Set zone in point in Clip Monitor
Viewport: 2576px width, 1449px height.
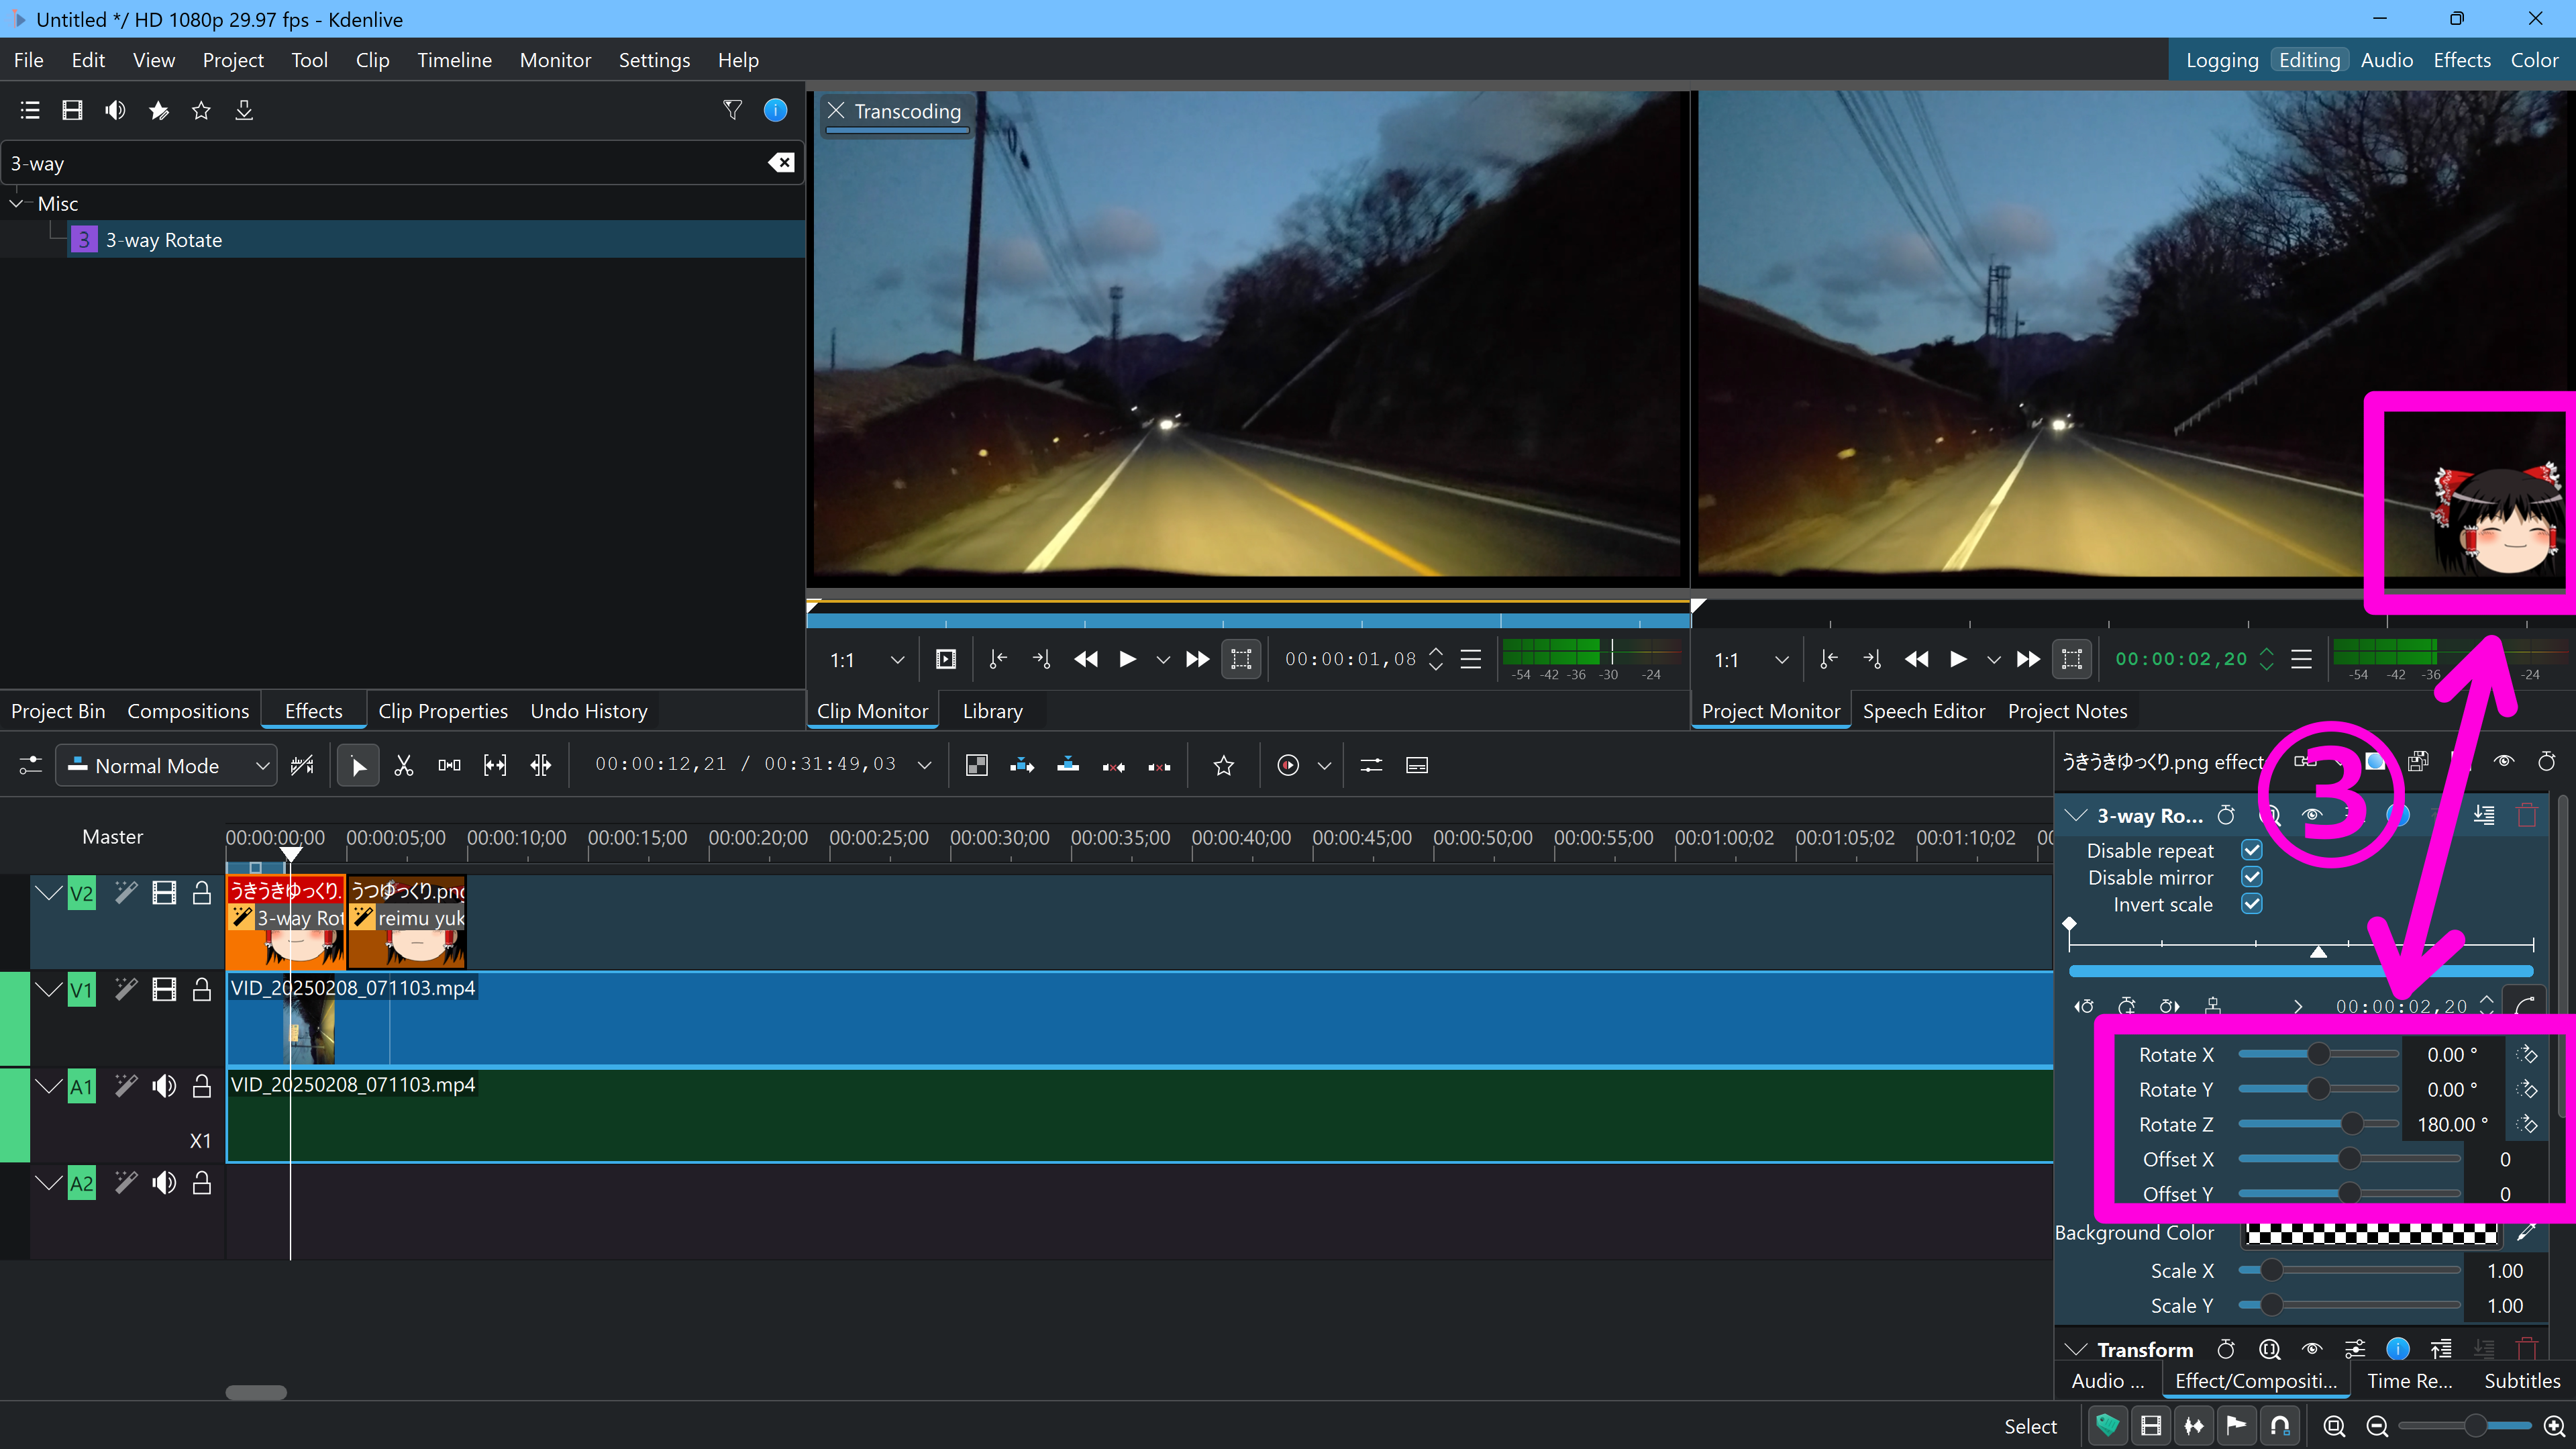point(997,659)
